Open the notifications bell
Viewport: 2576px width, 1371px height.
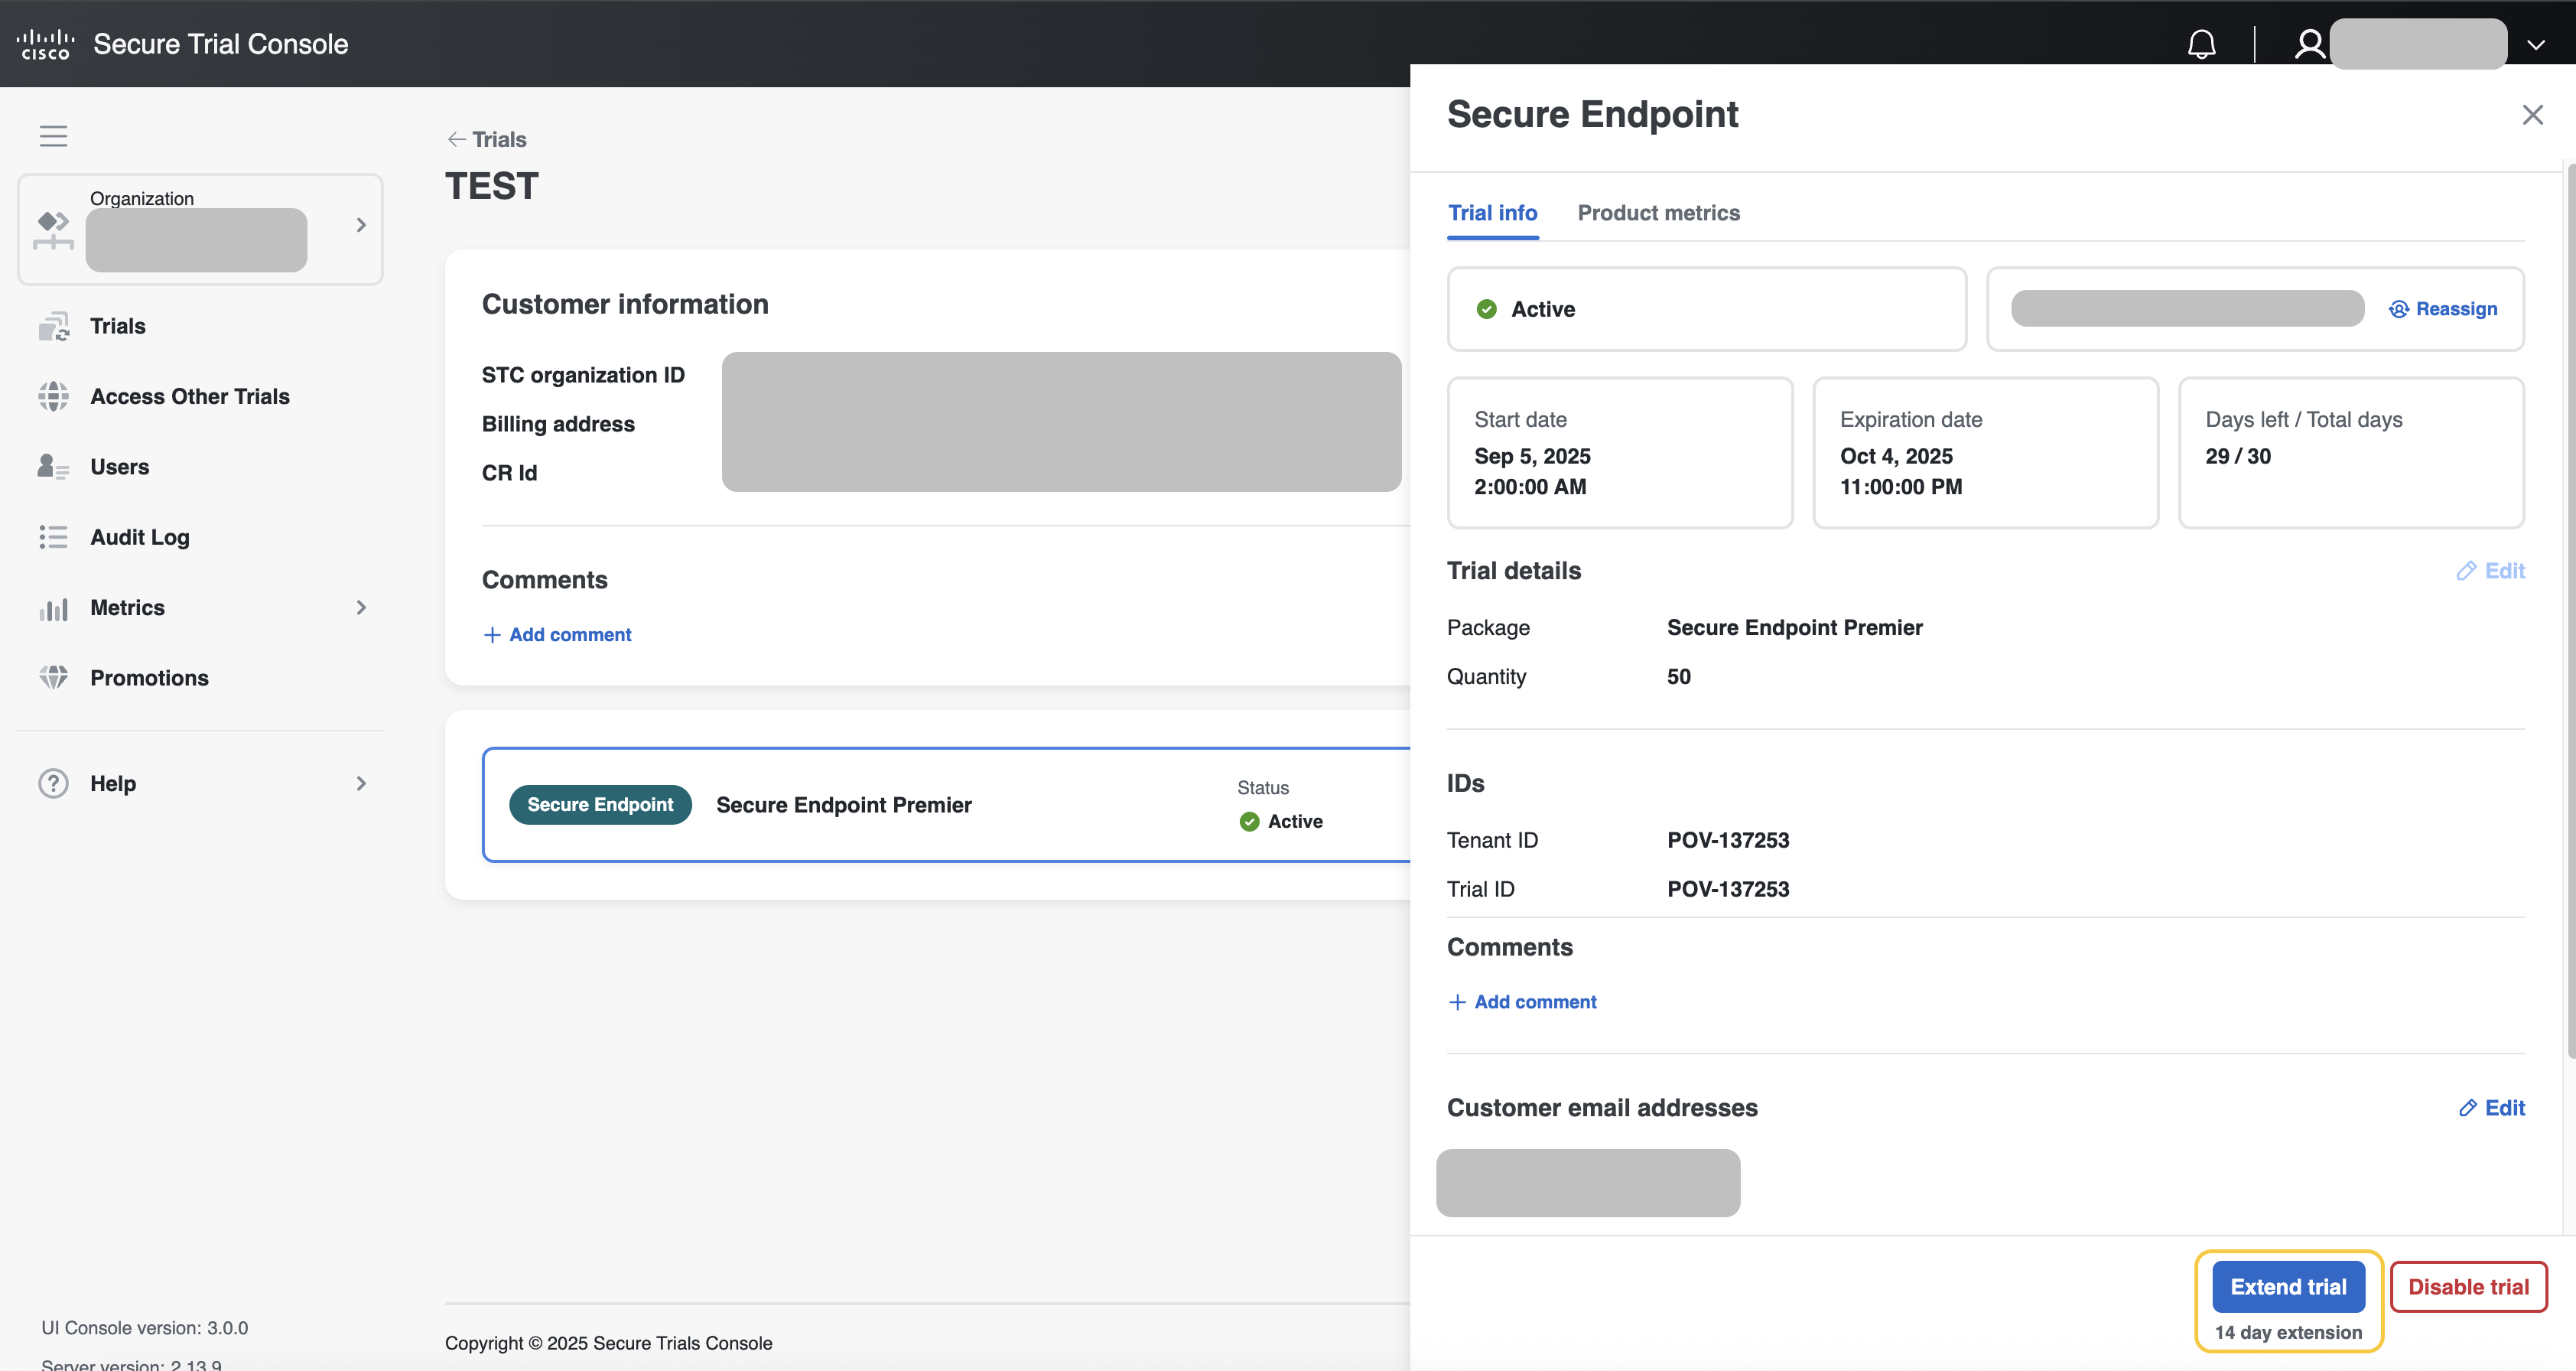tap(2201, 44)
